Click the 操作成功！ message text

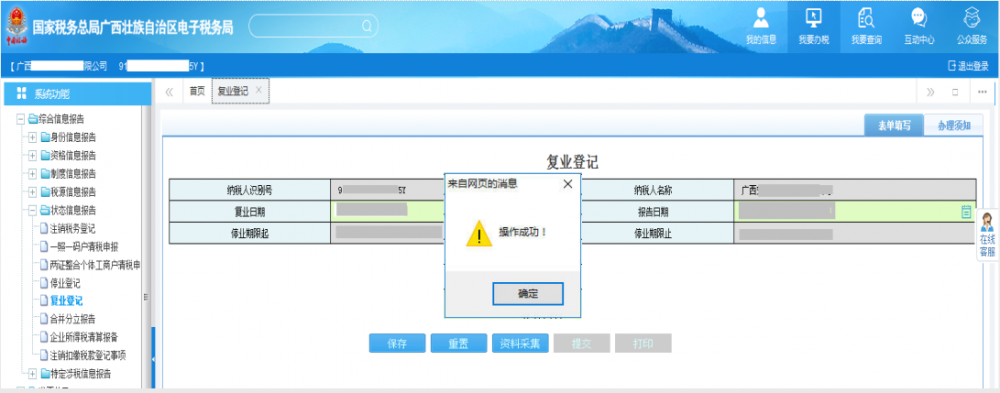523,231
